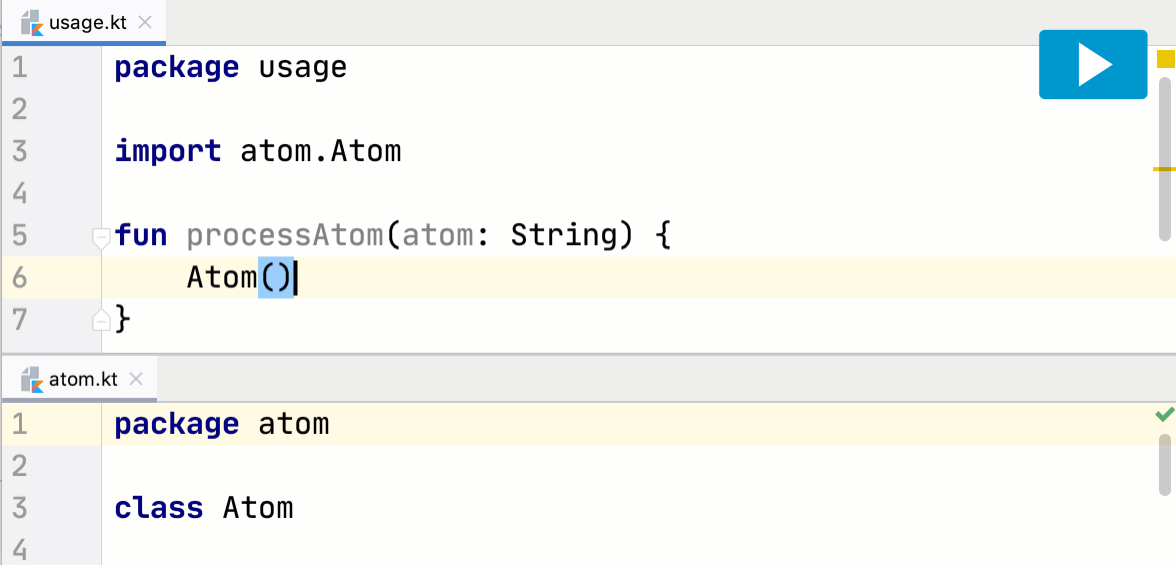Viewport: 1176px width, 565px height.
Task: Click the yellow warning stripe on scrollbar
Action: pos(1164,170)
